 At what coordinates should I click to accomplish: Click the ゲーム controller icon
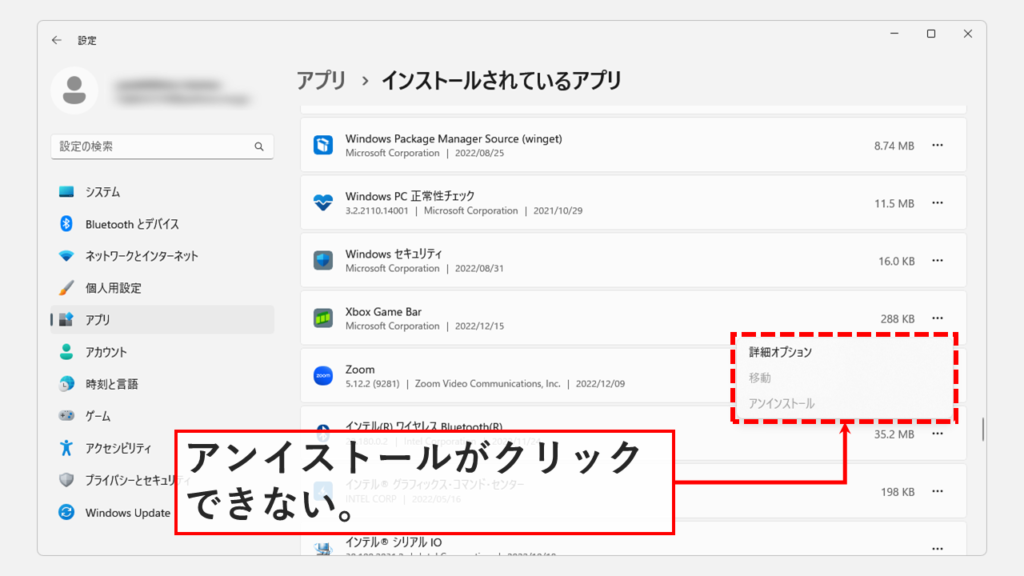click(x=66, y=416)
